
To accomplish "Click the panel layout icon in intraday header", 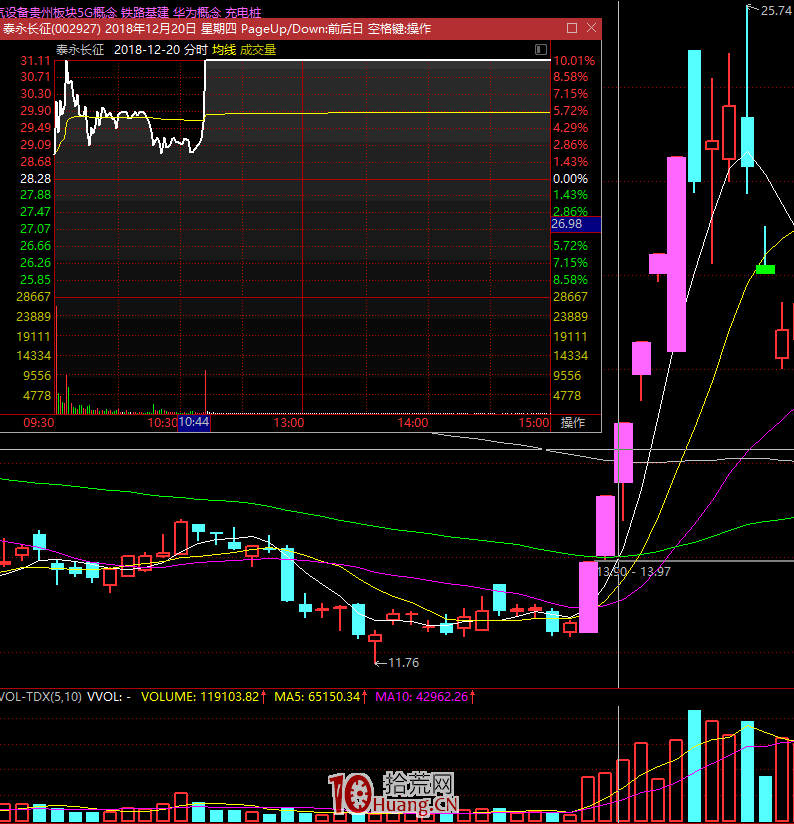I will point(540,49).
